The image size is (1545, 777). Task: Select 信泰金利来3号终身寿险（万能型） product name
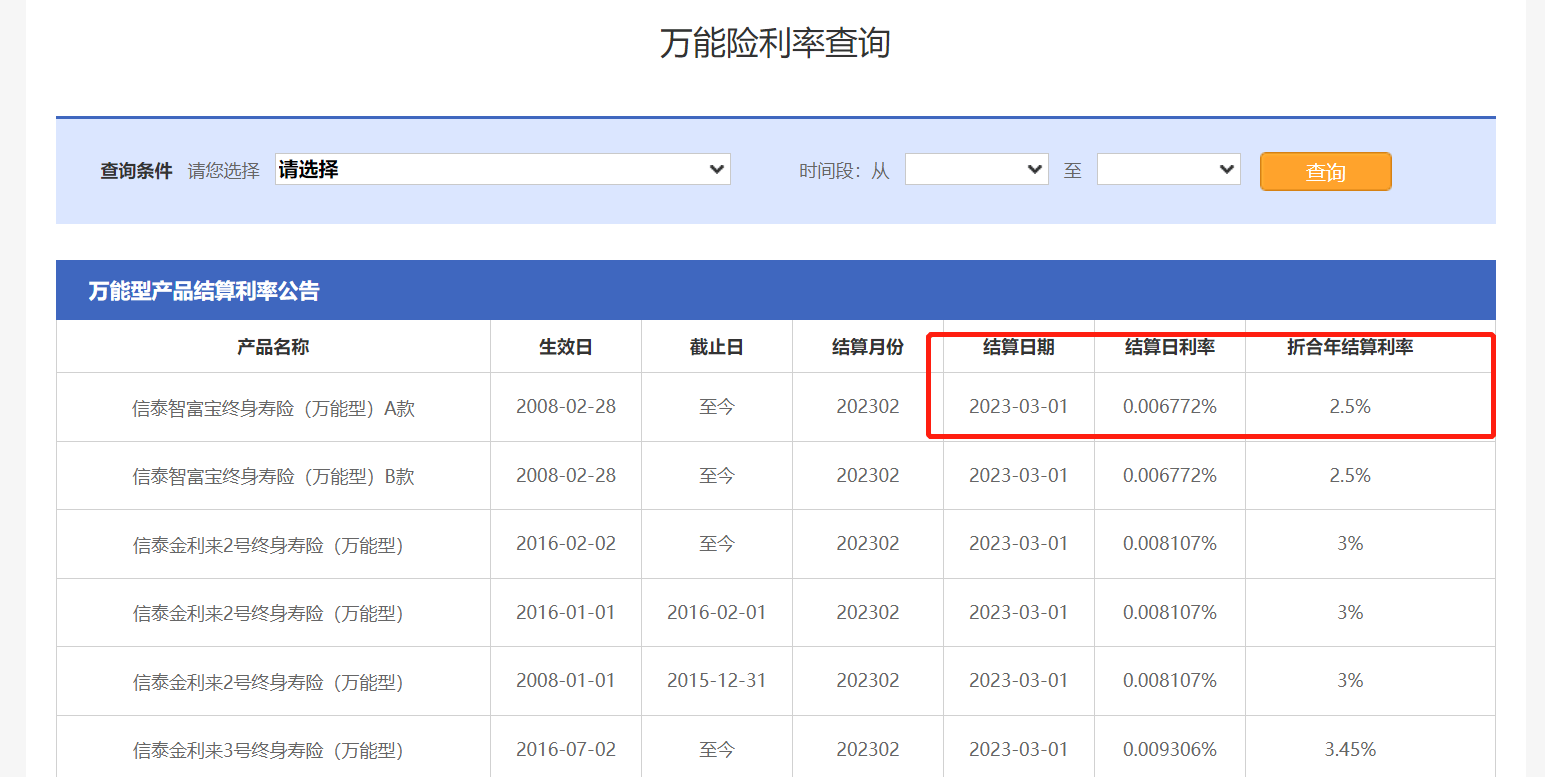tap(268, 750)
